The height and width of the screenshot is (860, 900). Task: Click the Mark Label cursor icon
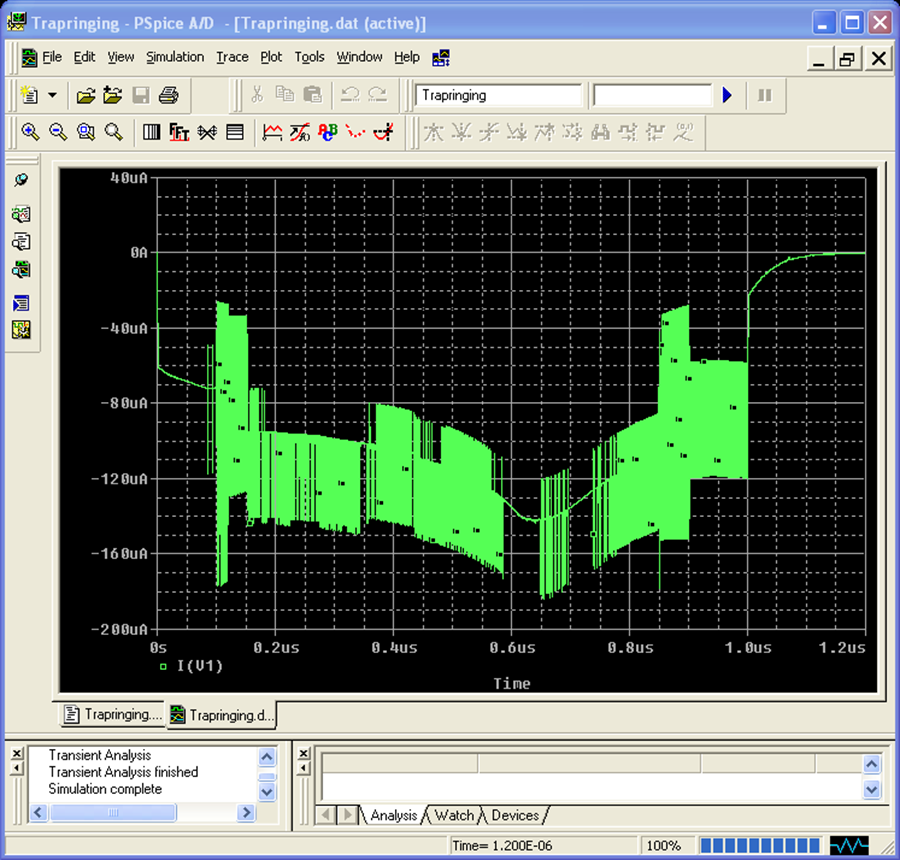pos(683,133)
